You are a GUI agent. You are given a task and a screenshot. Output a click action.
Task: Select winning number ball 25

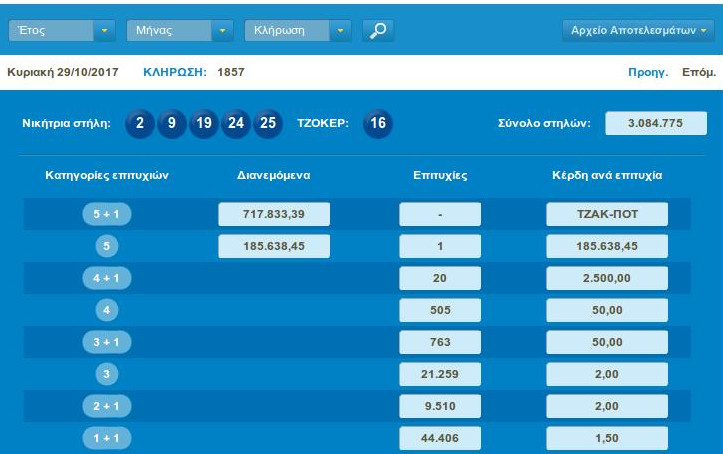[x=268, y=123]
